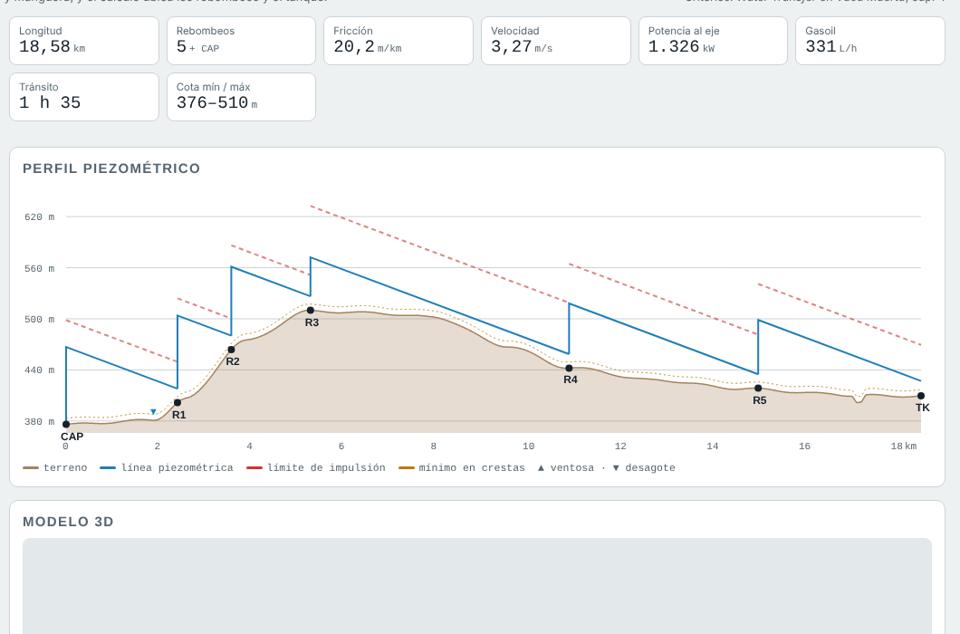Viewport: 960px width, 634px height.
Task: Click the ventosa triangle symbol in the legend
Action: tap(541, 468)
